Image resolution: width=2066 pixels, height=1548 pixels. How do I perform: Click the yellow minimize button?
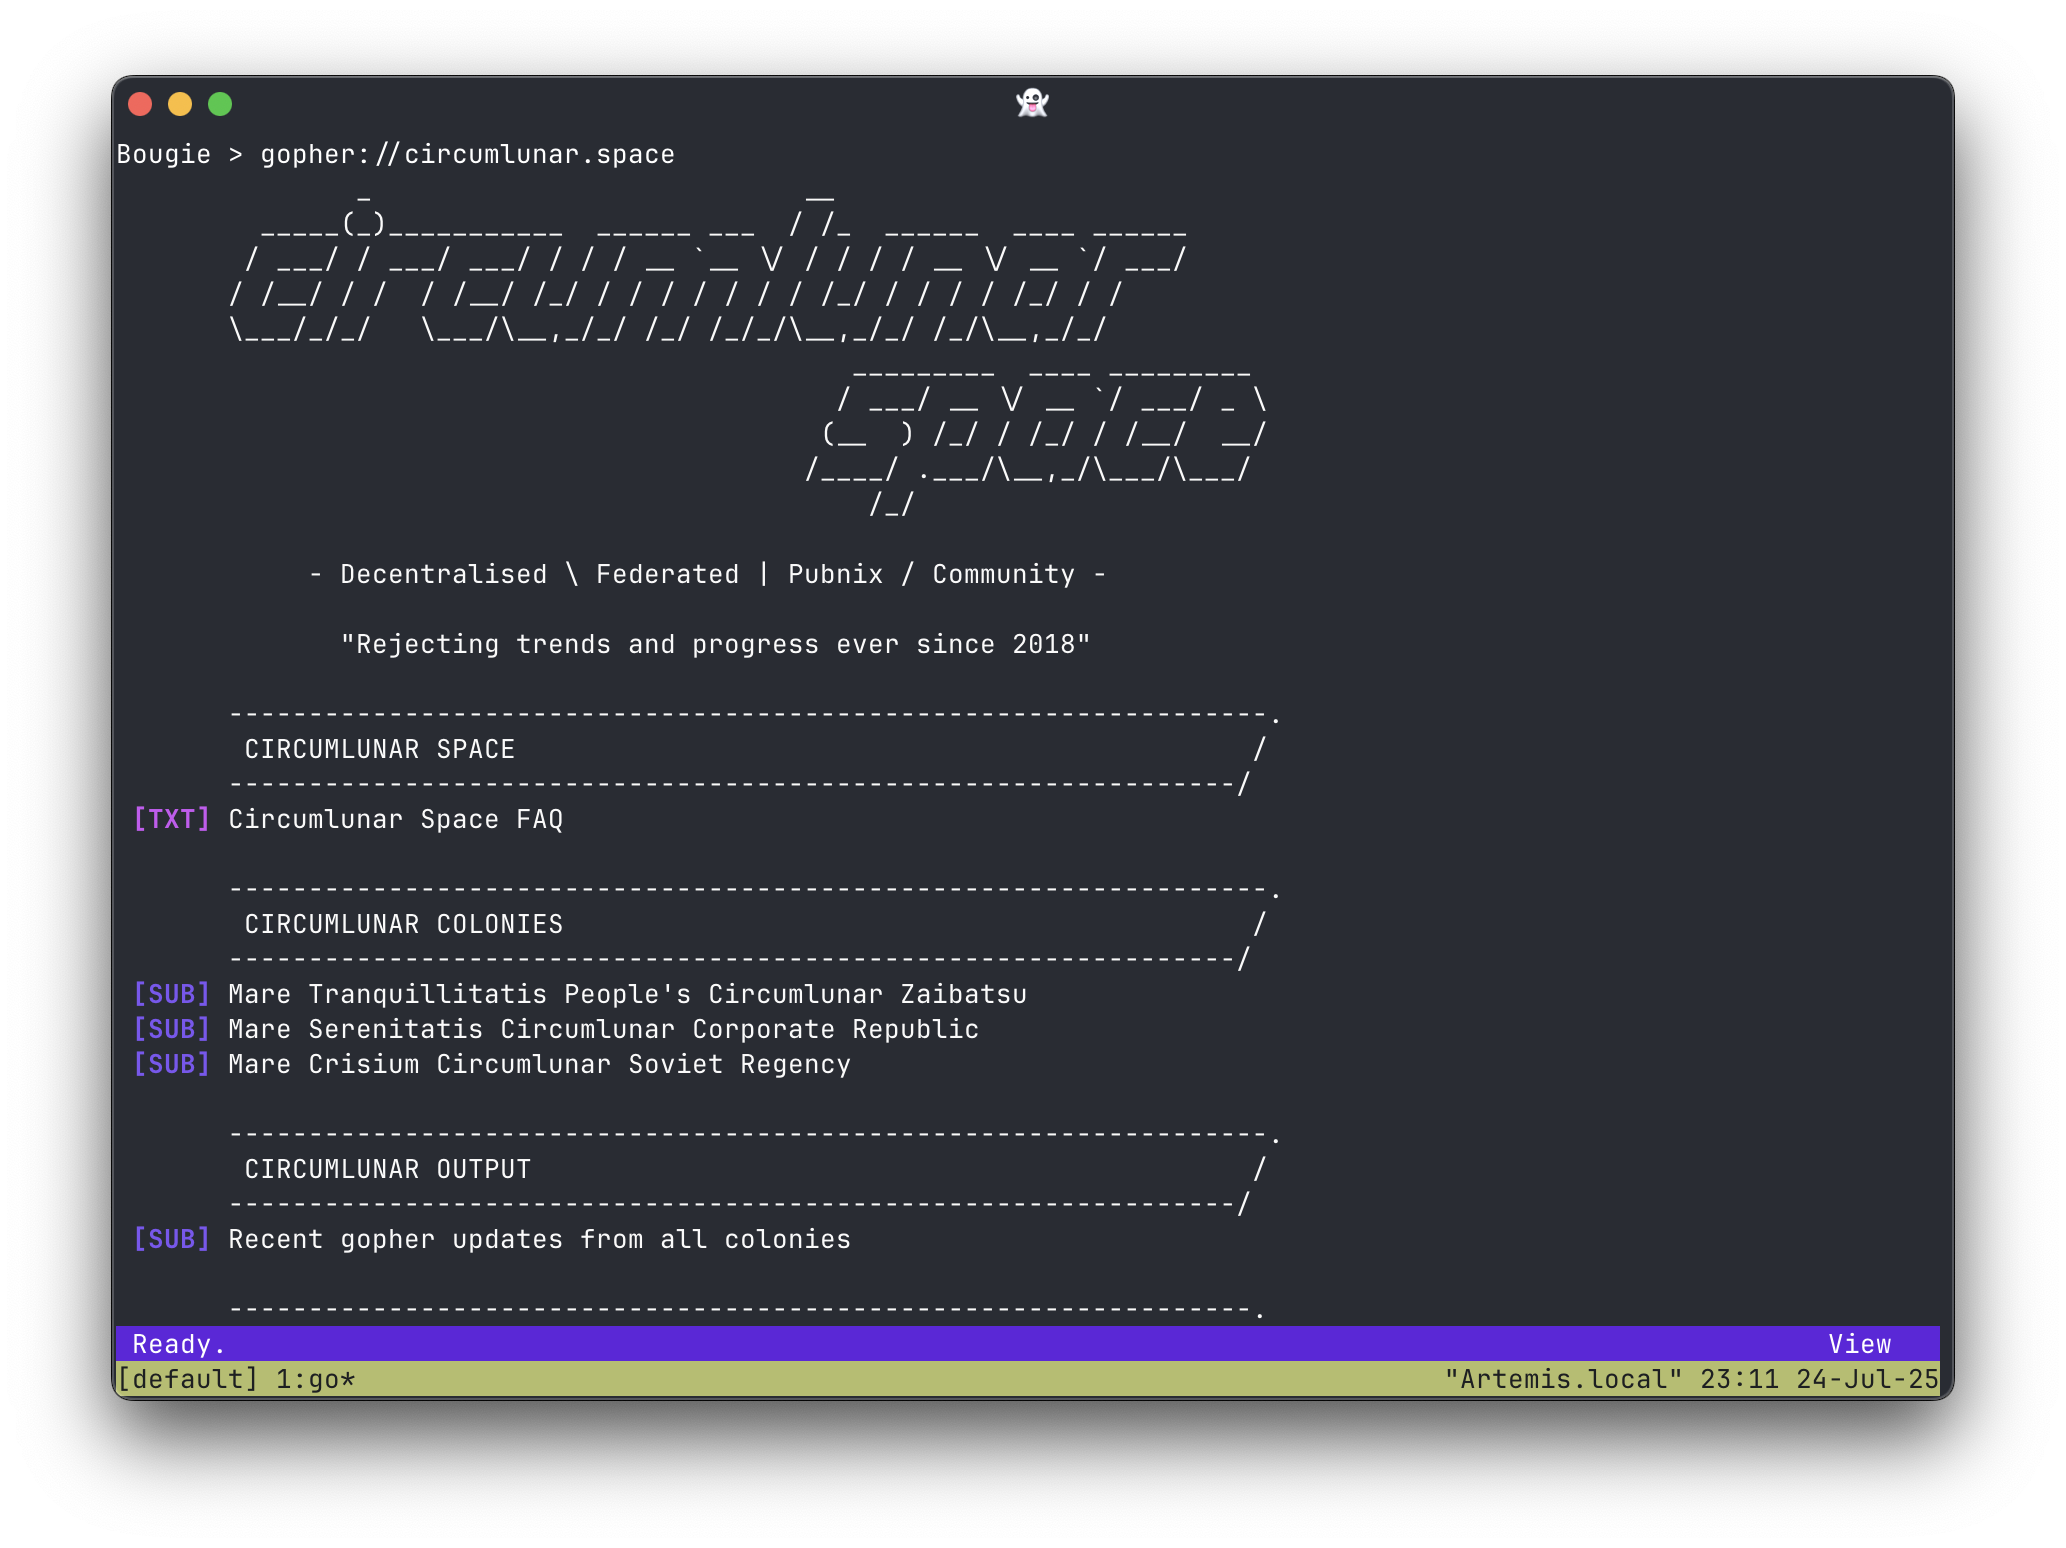tap(180, 103)
